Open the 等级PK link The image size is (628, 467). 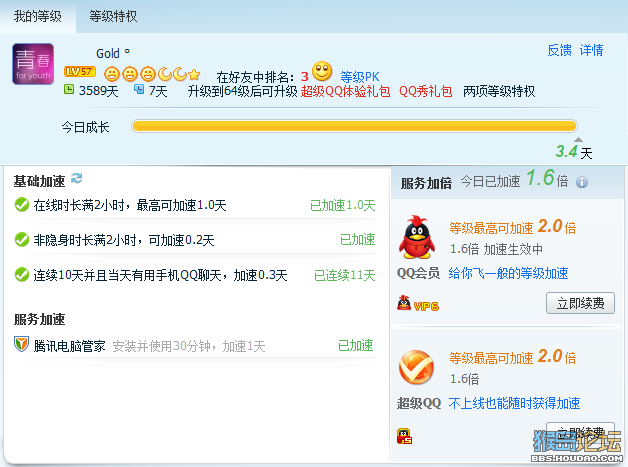coord(360,76)
